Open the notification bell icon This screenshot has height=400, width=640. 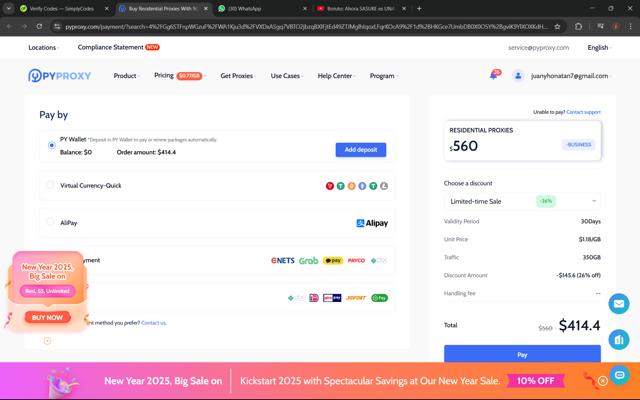click(x=494, y=76)
